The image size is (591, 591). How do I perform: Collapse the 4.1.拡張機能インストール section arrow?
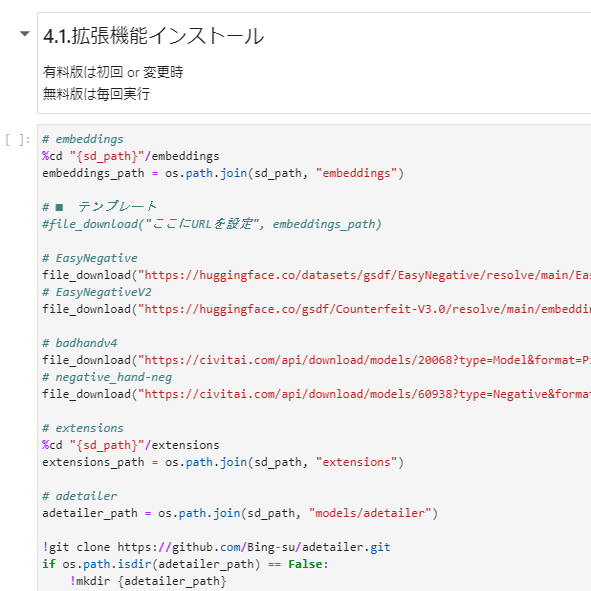coord(24,34)
